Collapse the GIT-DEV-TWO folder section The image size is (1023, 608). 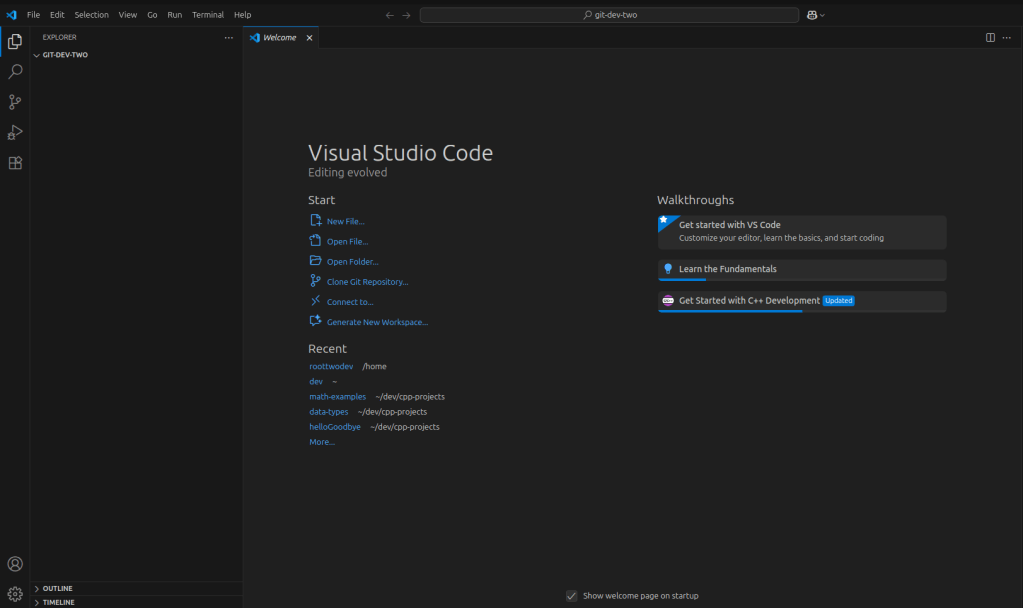tap(64, 55)
